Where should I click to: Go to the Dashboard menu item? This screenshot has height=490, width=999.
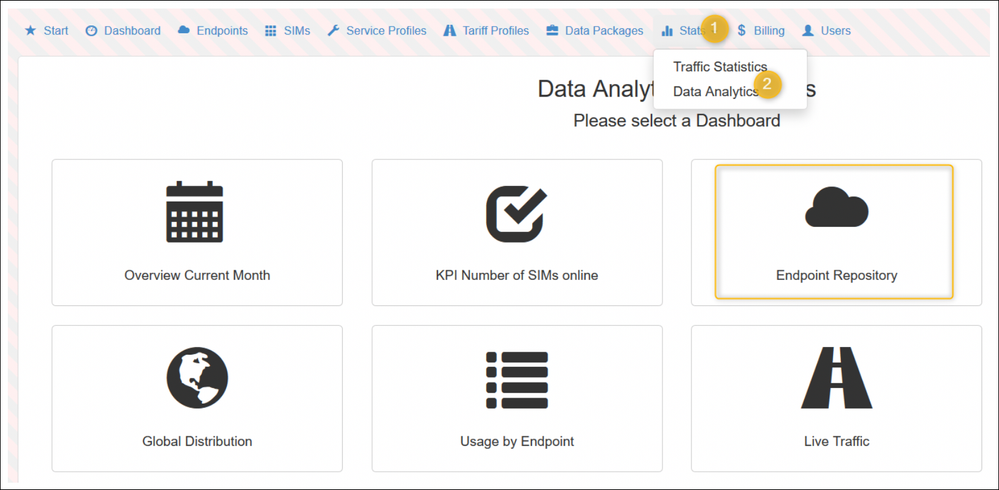click(123, 31)
